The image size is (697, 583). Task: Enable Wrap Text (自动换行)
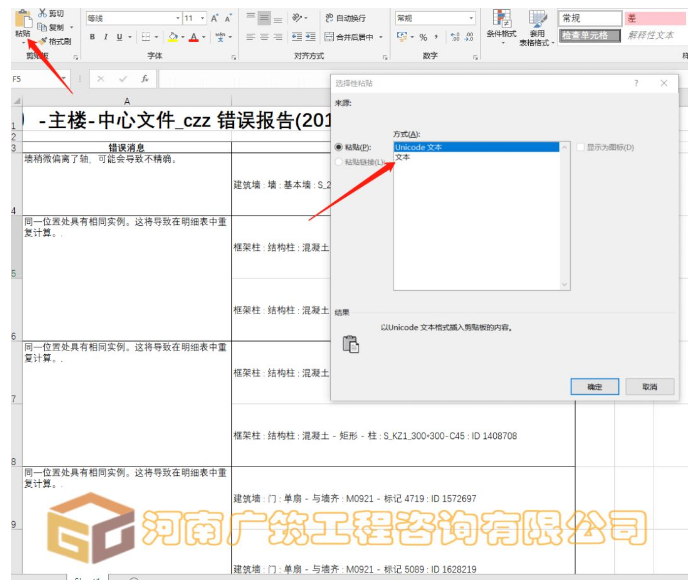pyautogui.click(x=346, y=18)
